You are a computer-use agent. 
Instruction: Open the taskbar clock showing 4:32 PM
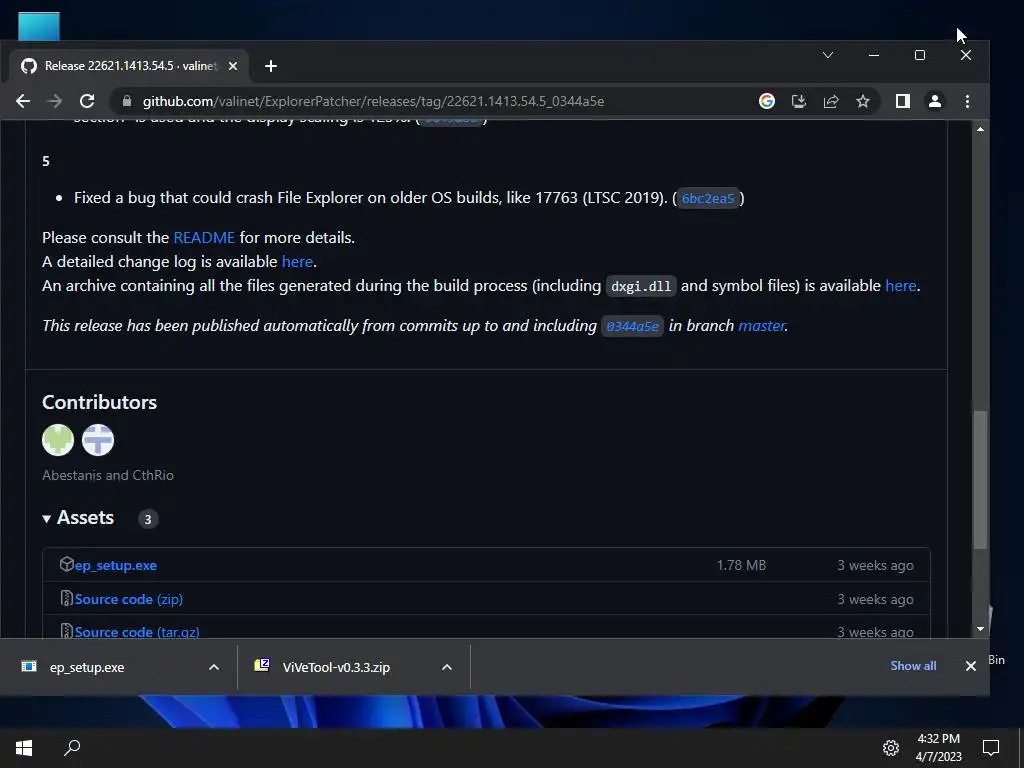[938, 748]
